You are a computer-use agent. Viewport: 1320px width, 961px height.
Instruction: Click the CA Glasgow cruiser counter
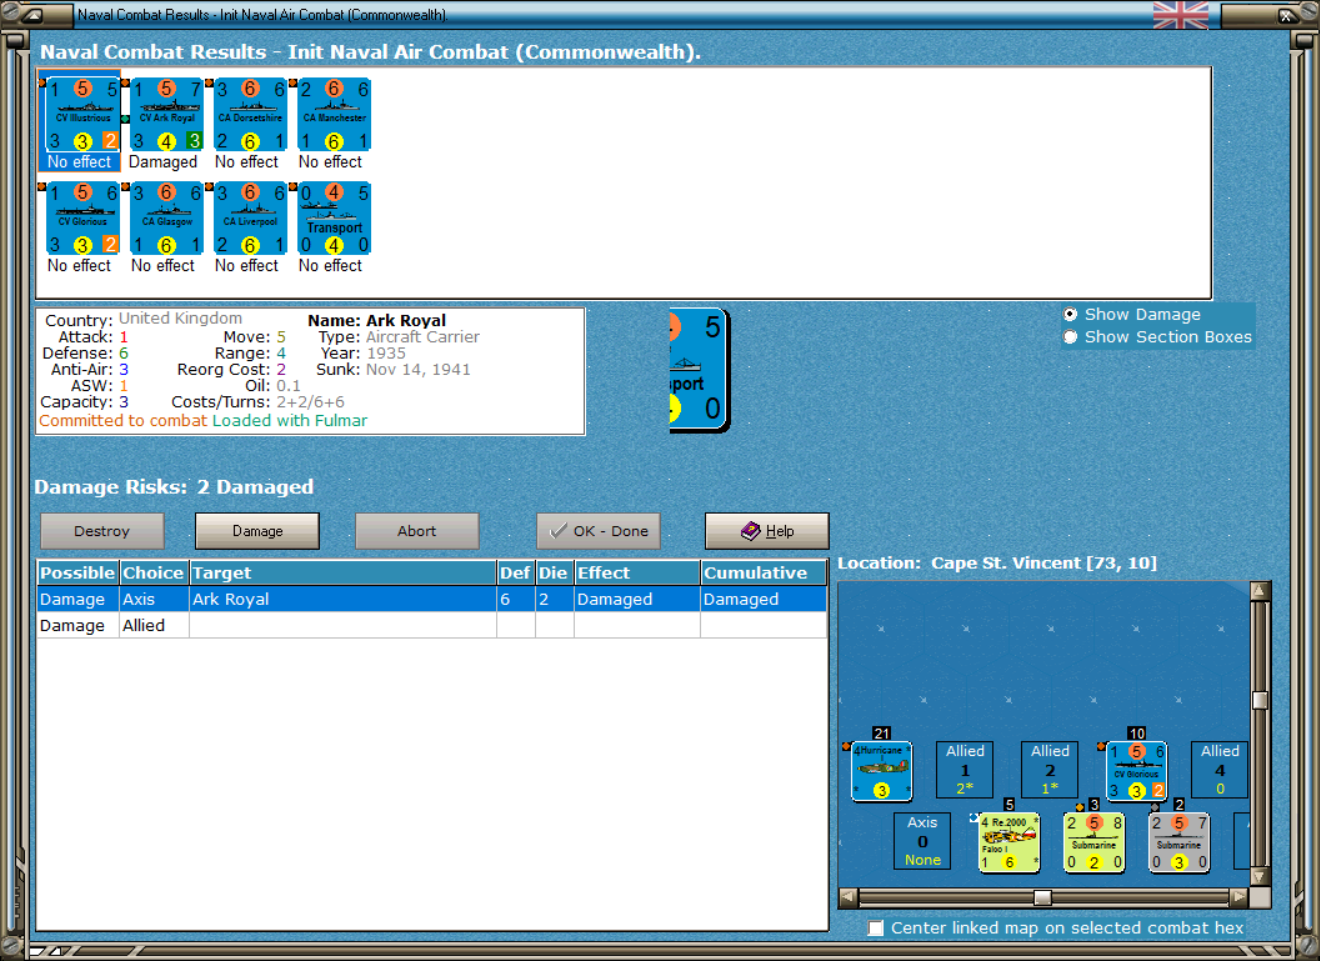tap(167, 219)
